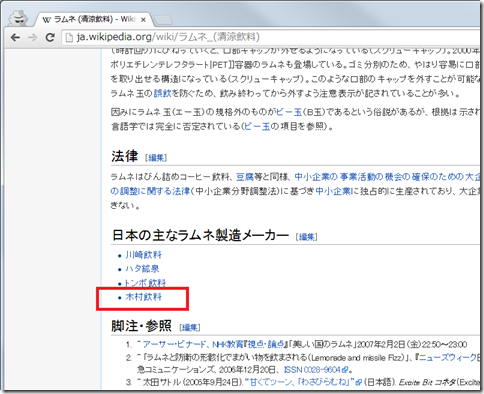
Task: Click the 法律 section heading text
Action: click(x=125, y=156)
